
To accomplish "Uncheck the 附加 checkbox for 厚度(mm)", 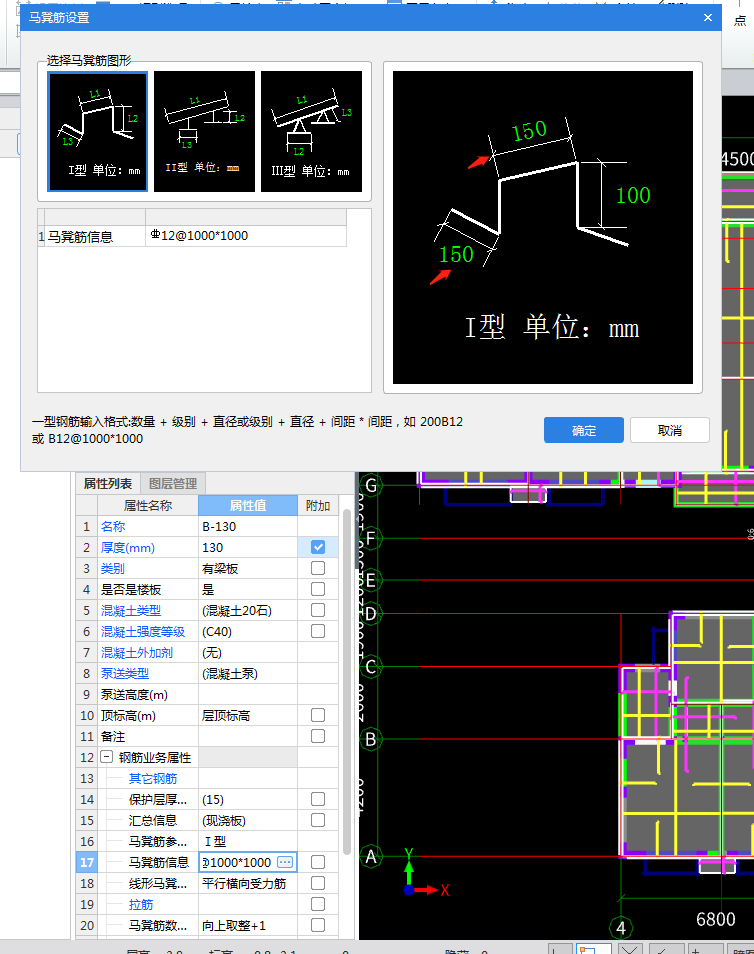I will [318, 547].
